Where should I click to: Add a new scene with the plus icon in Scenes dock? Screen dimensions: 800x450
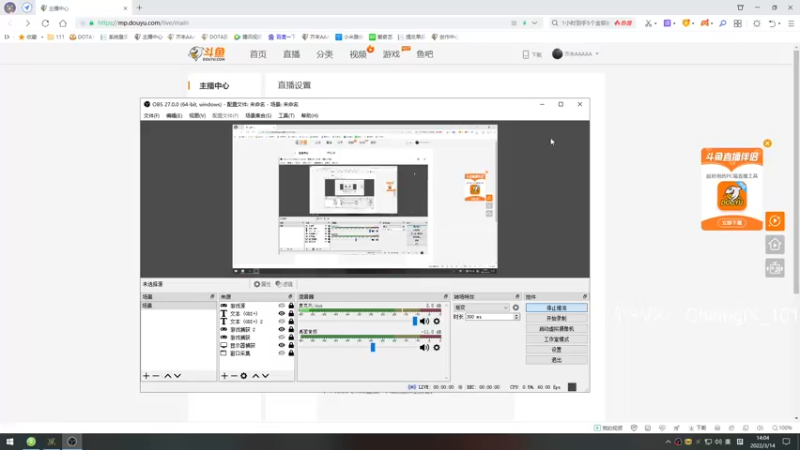point(146,376)
